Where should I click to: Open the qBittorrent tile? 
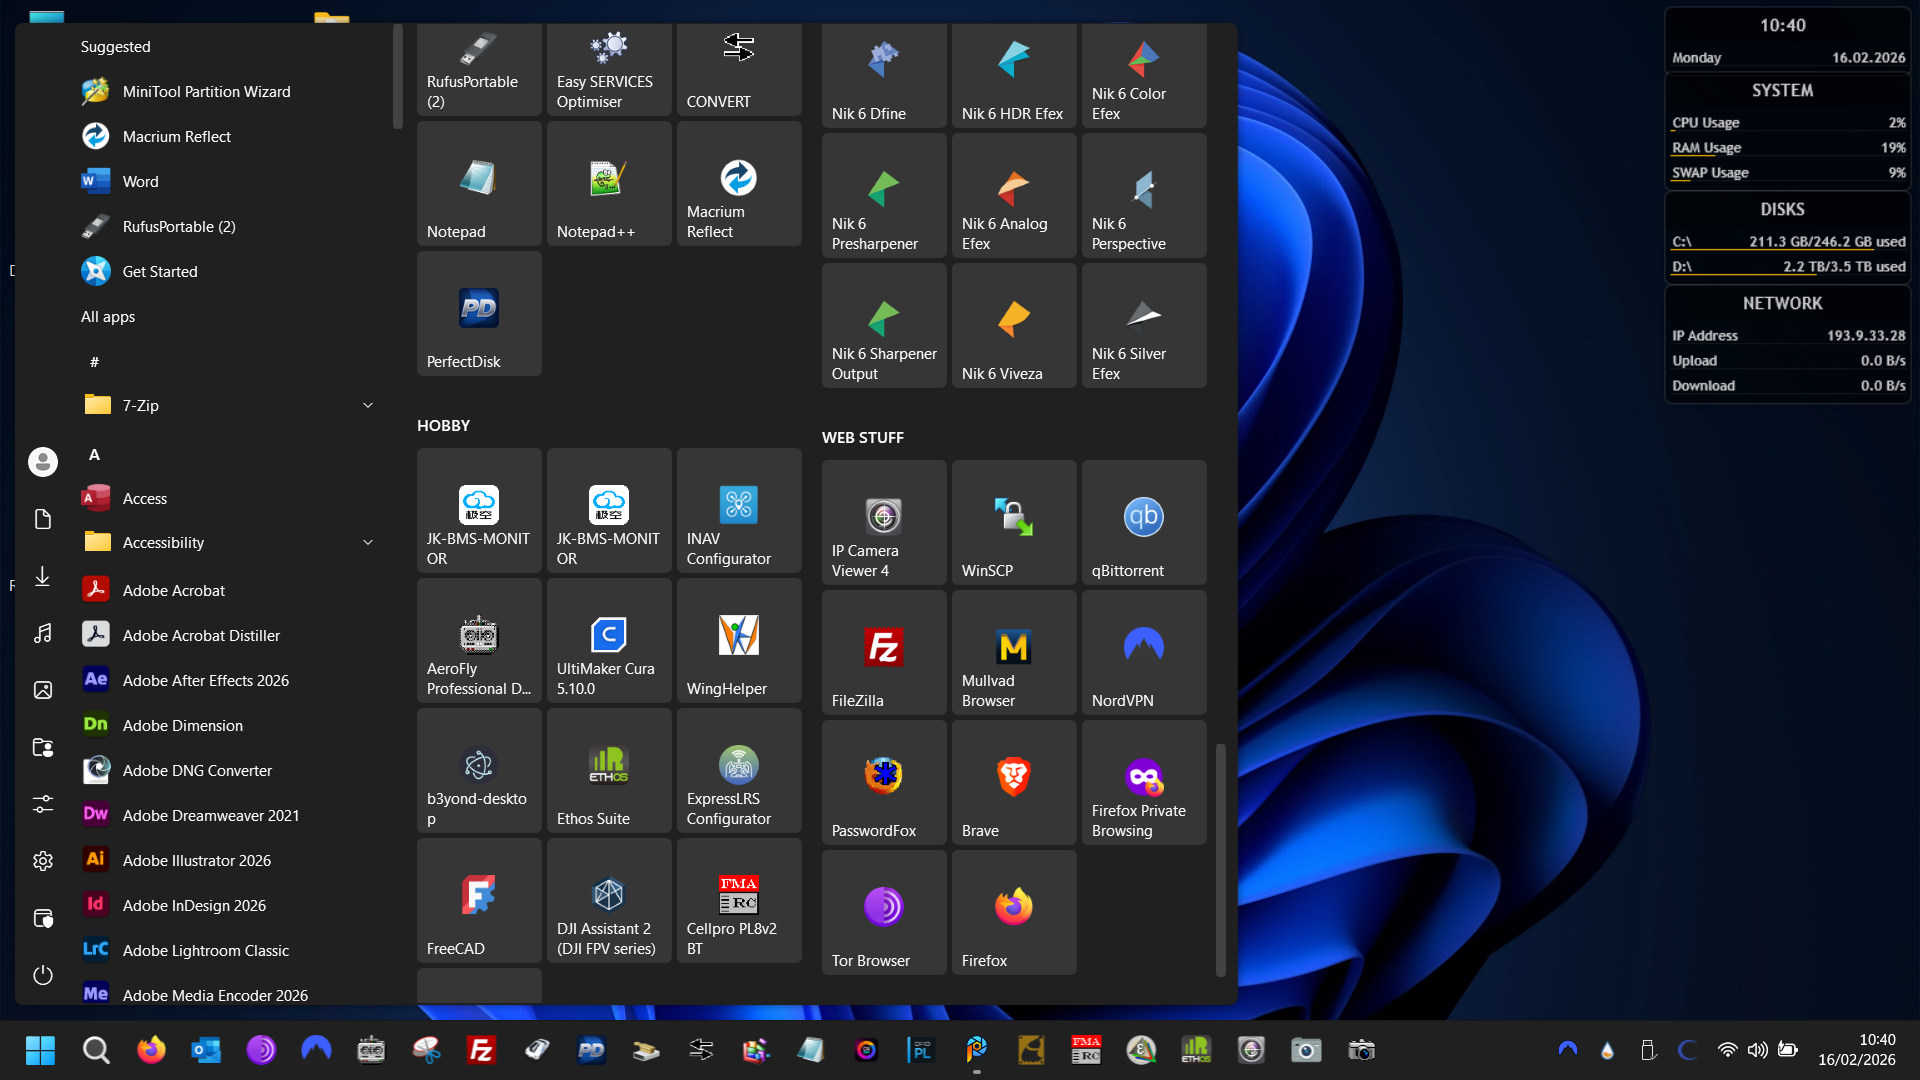1143,522
